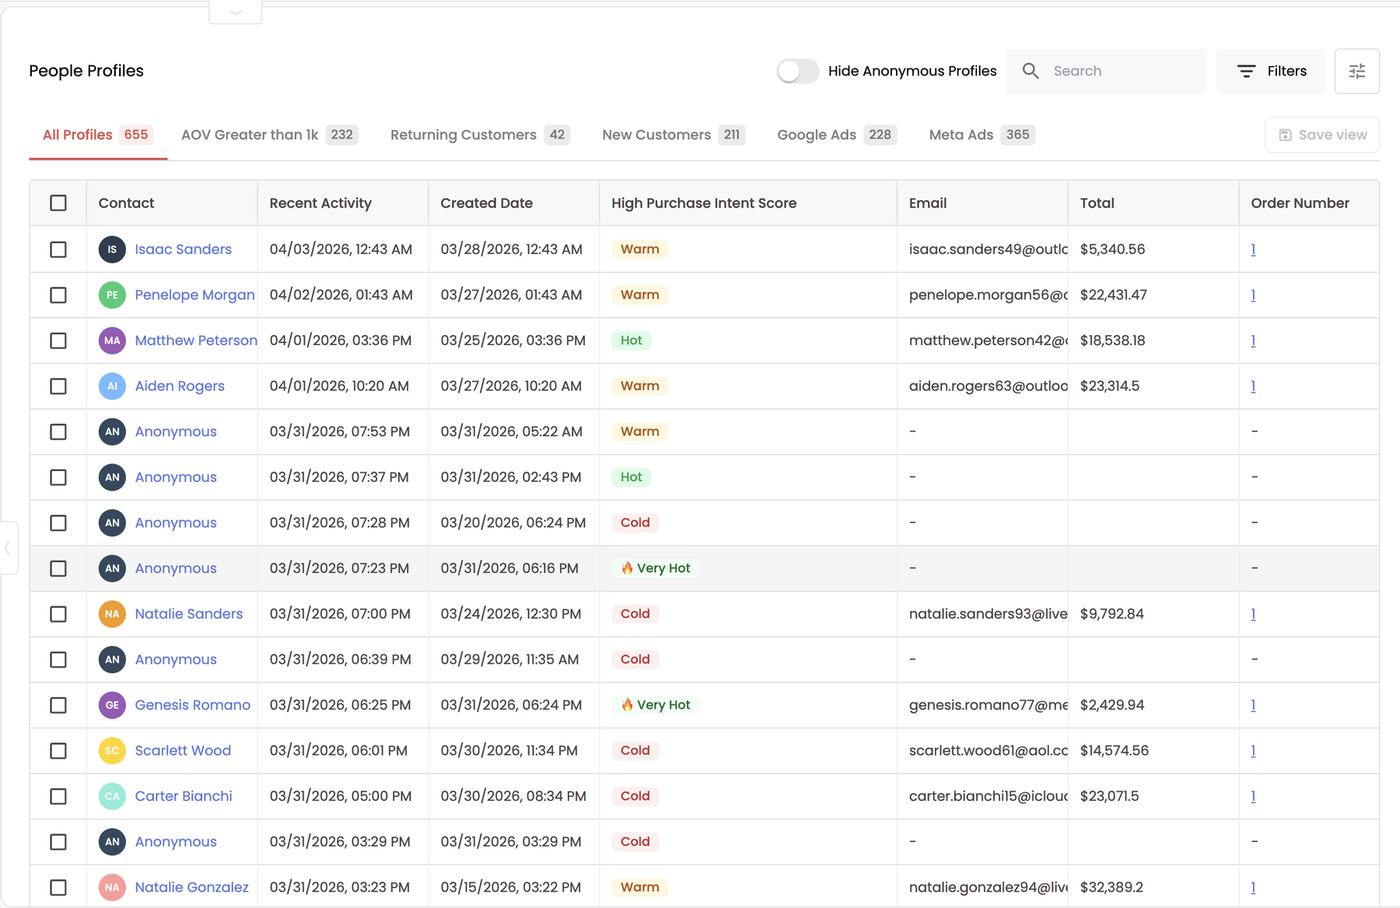Check the Aiden Rogers row checkbox

pos(58,386)
